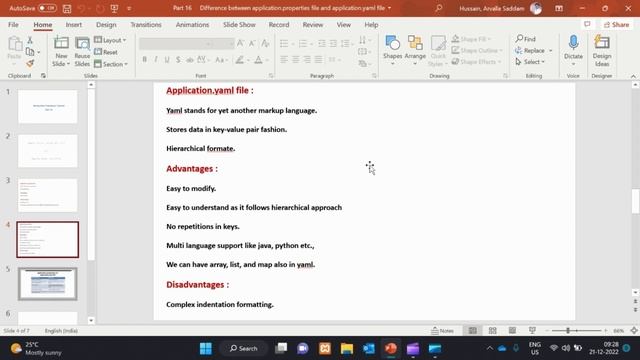Screen dimensions: 640x360
Task: Pick the text highlight color
Action: [240, 60]
